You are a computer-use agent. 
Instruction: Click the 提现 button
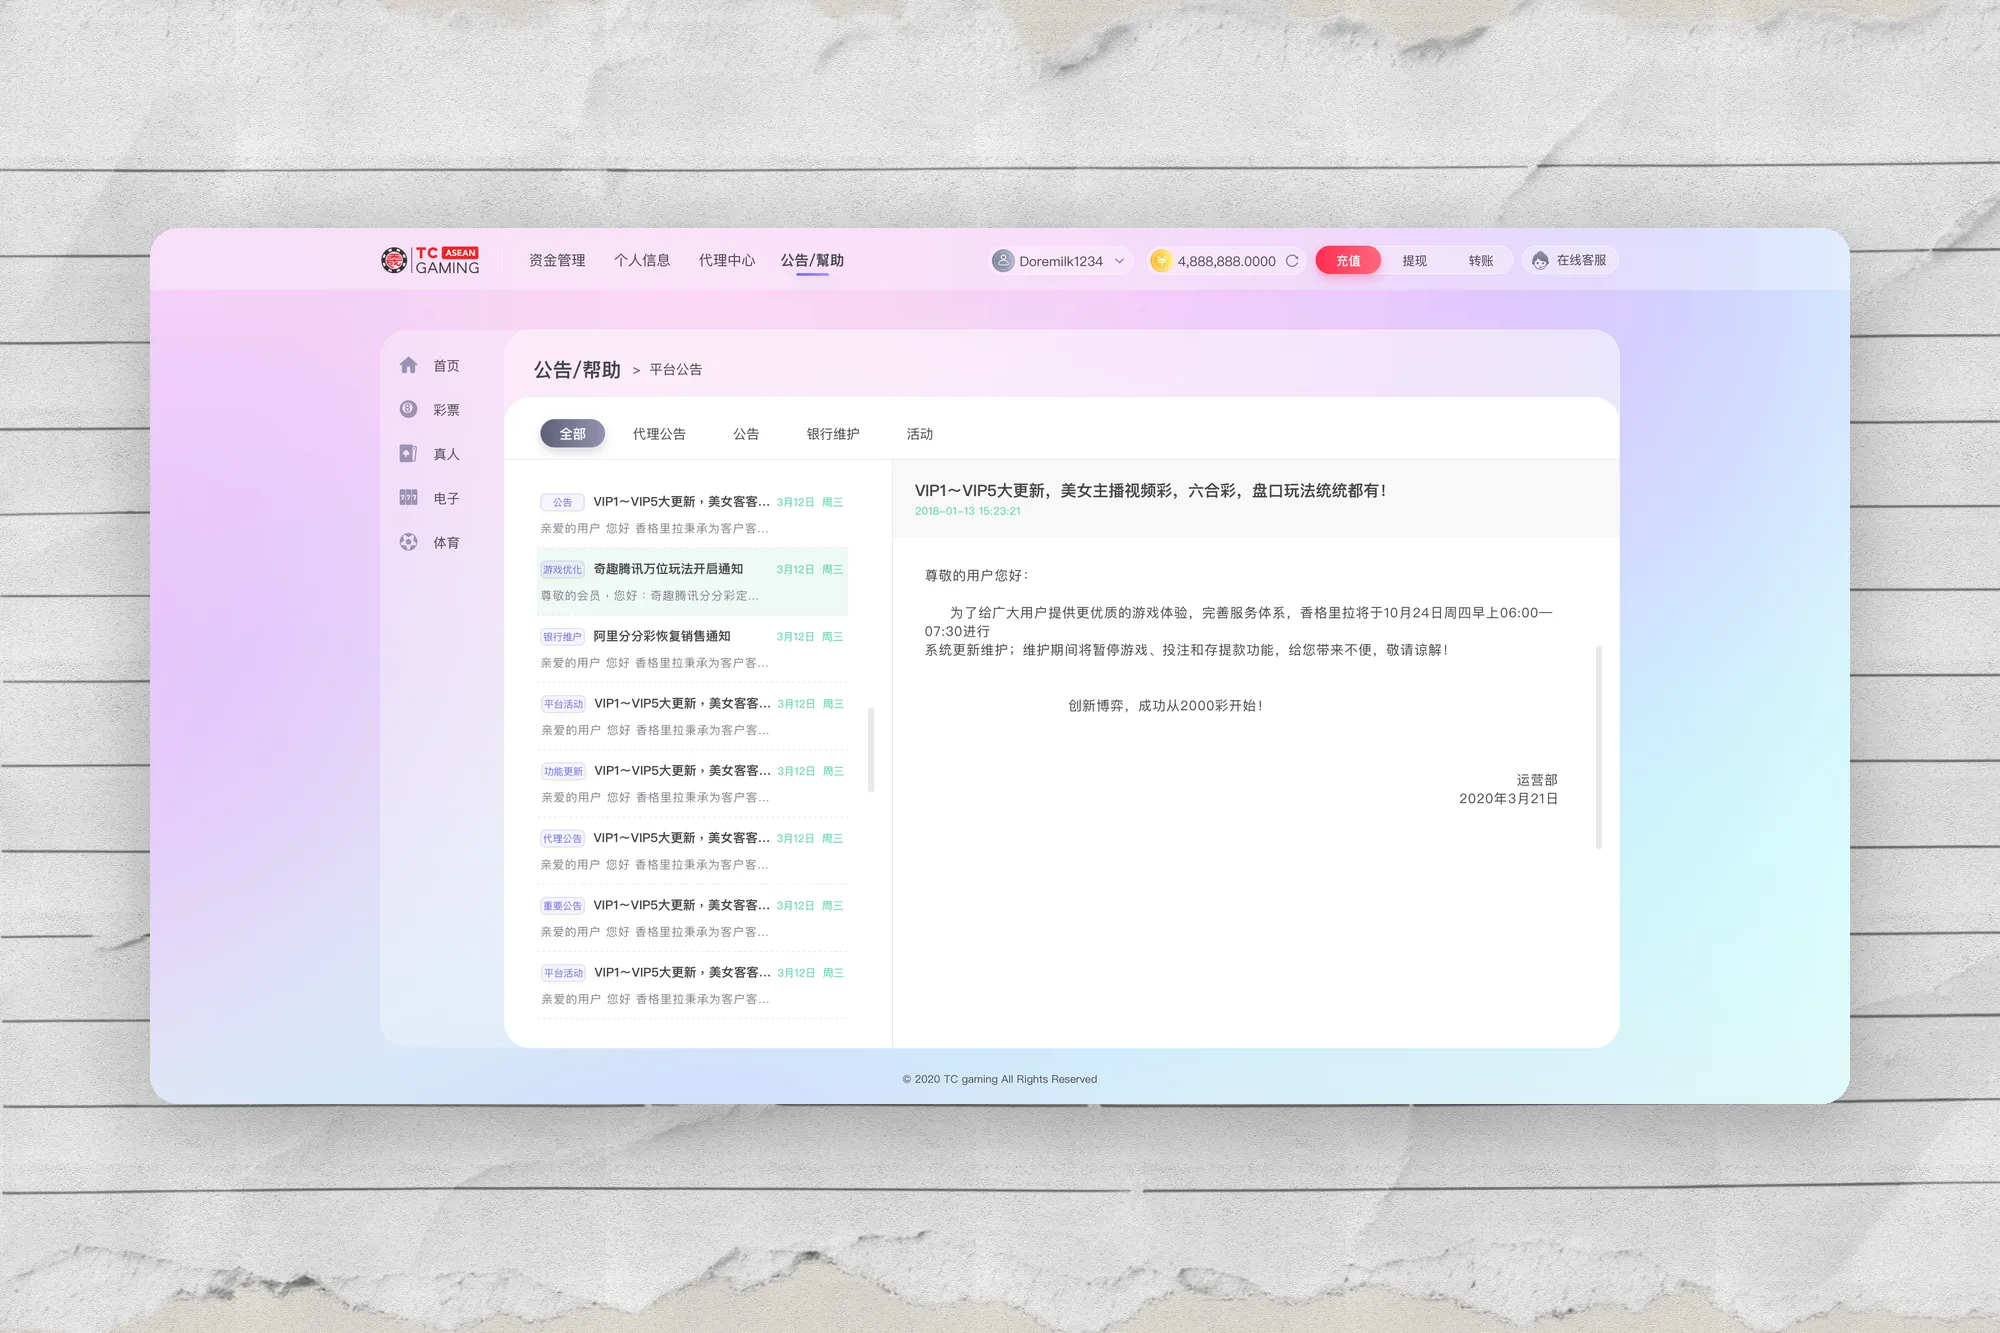click(1414, 260)
